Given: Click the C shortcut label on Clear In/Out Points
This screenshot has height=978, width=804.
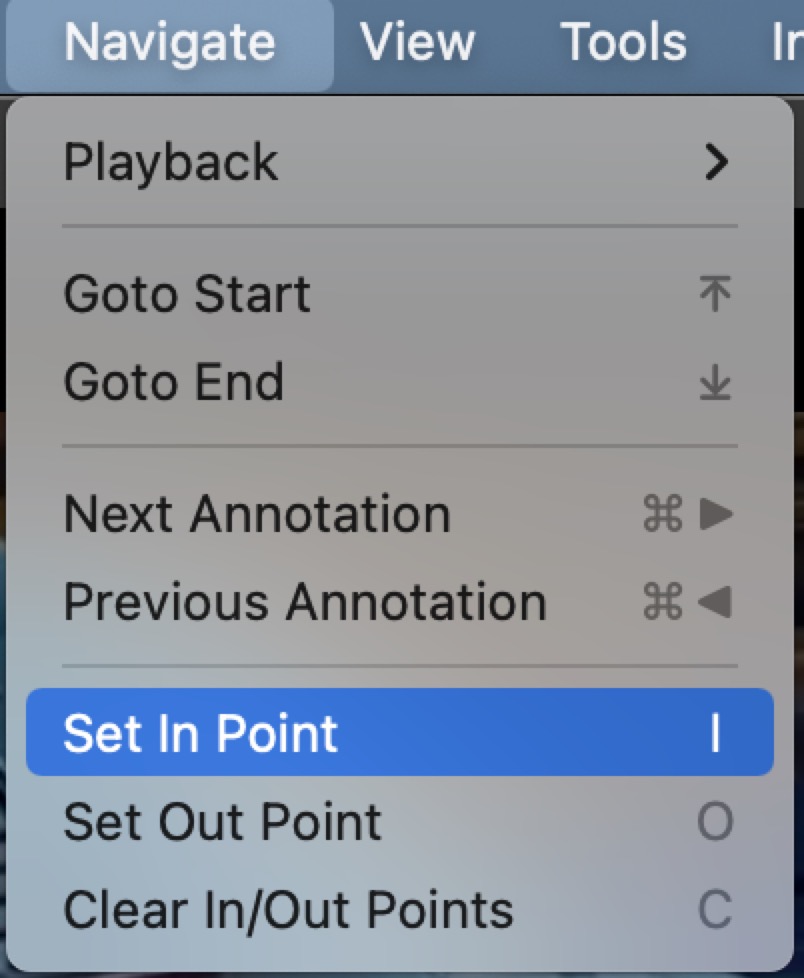Looking at the screenshot, I should 714,908.
